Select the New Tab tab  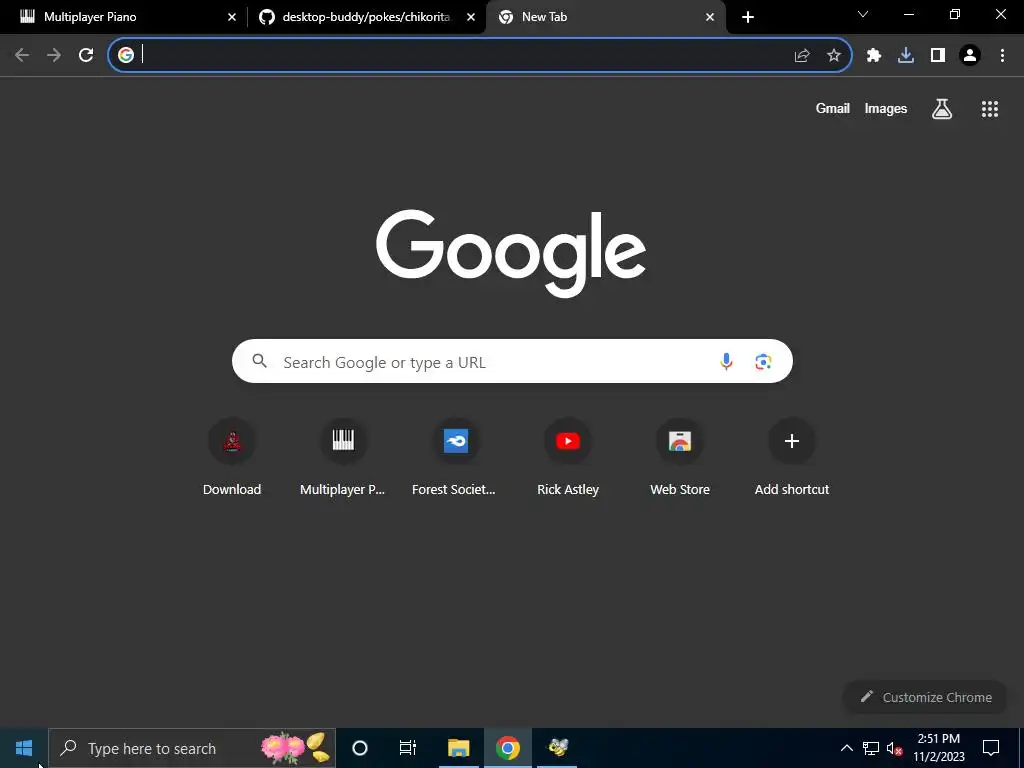[605, 17]
